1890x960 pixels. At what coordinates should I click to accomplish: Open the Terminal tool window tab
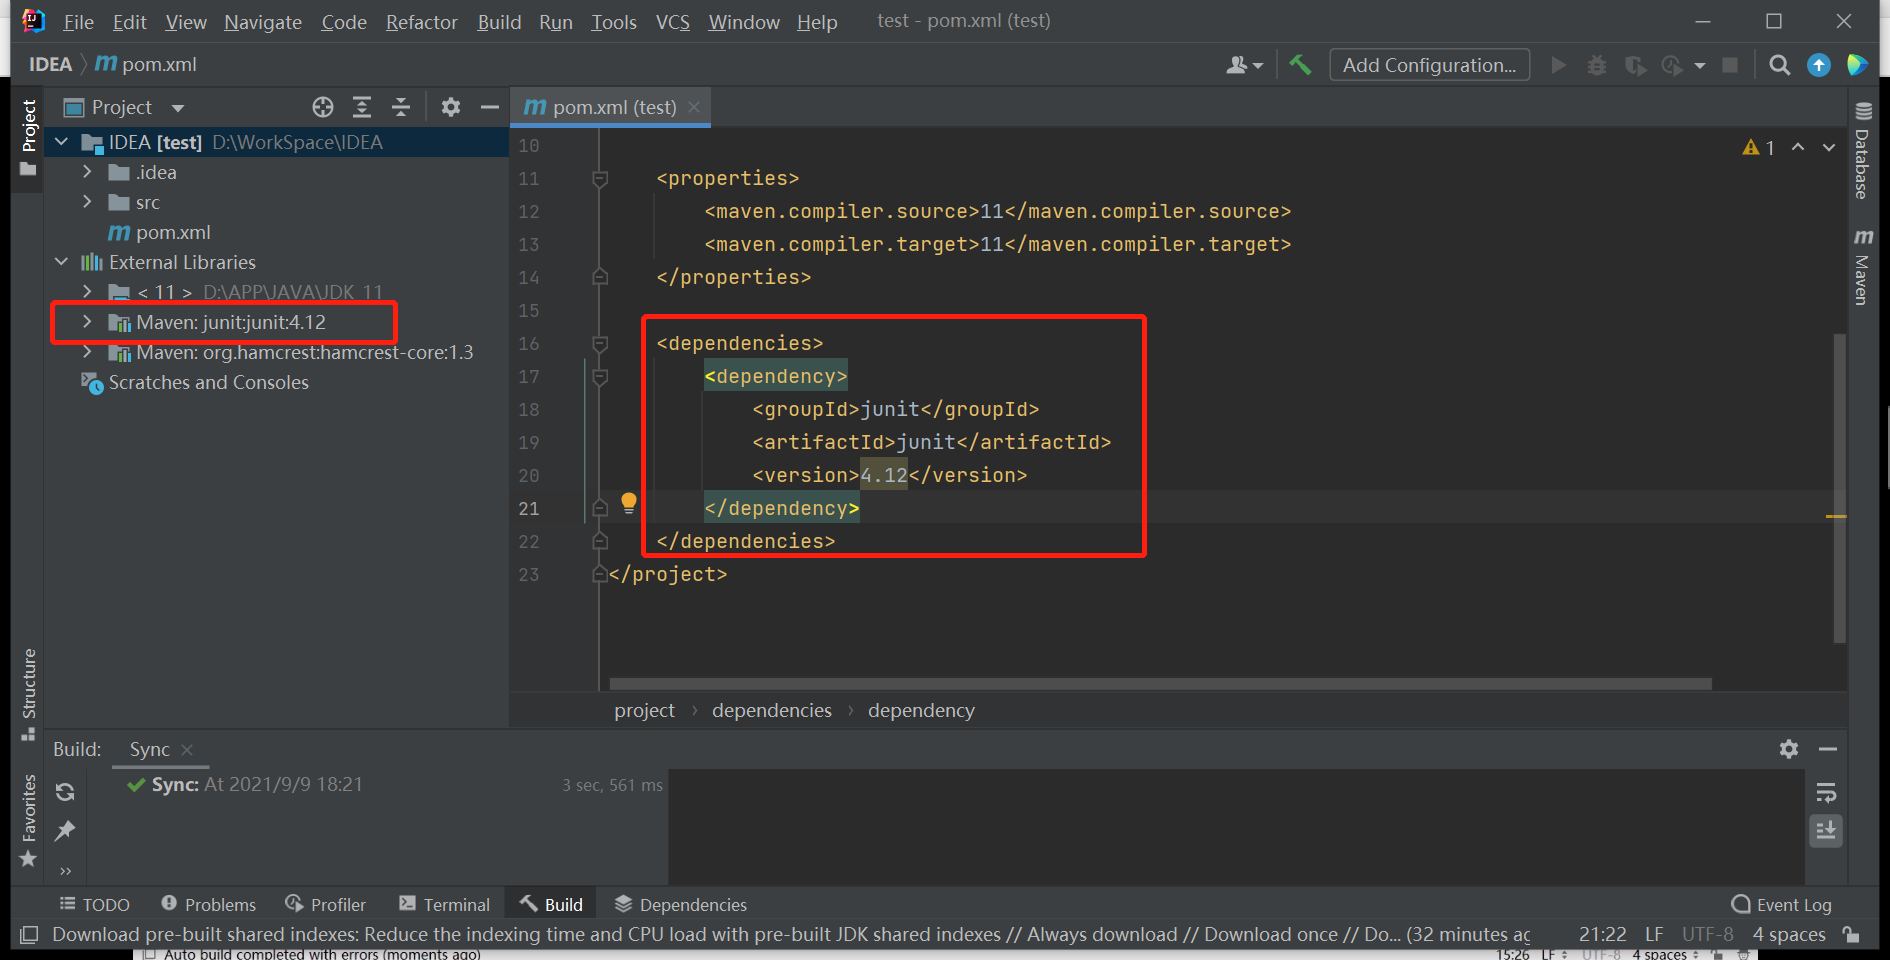[444, 904]
